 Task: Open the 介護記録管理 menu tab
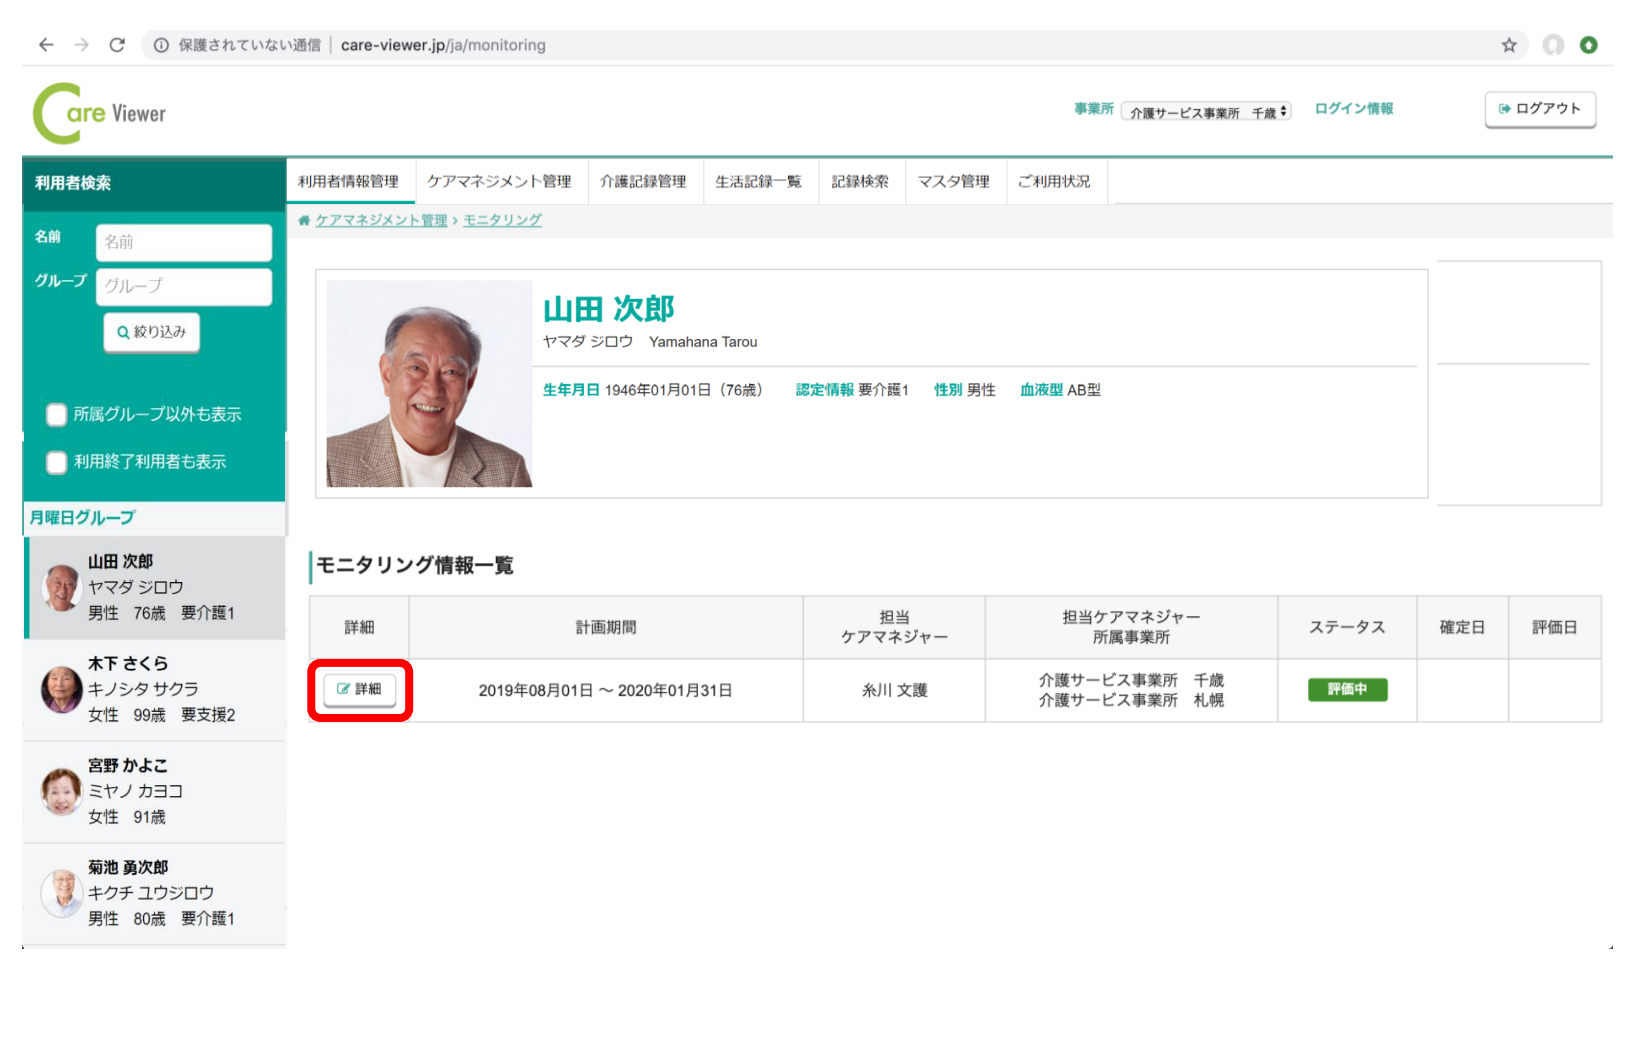click(643, 182)
